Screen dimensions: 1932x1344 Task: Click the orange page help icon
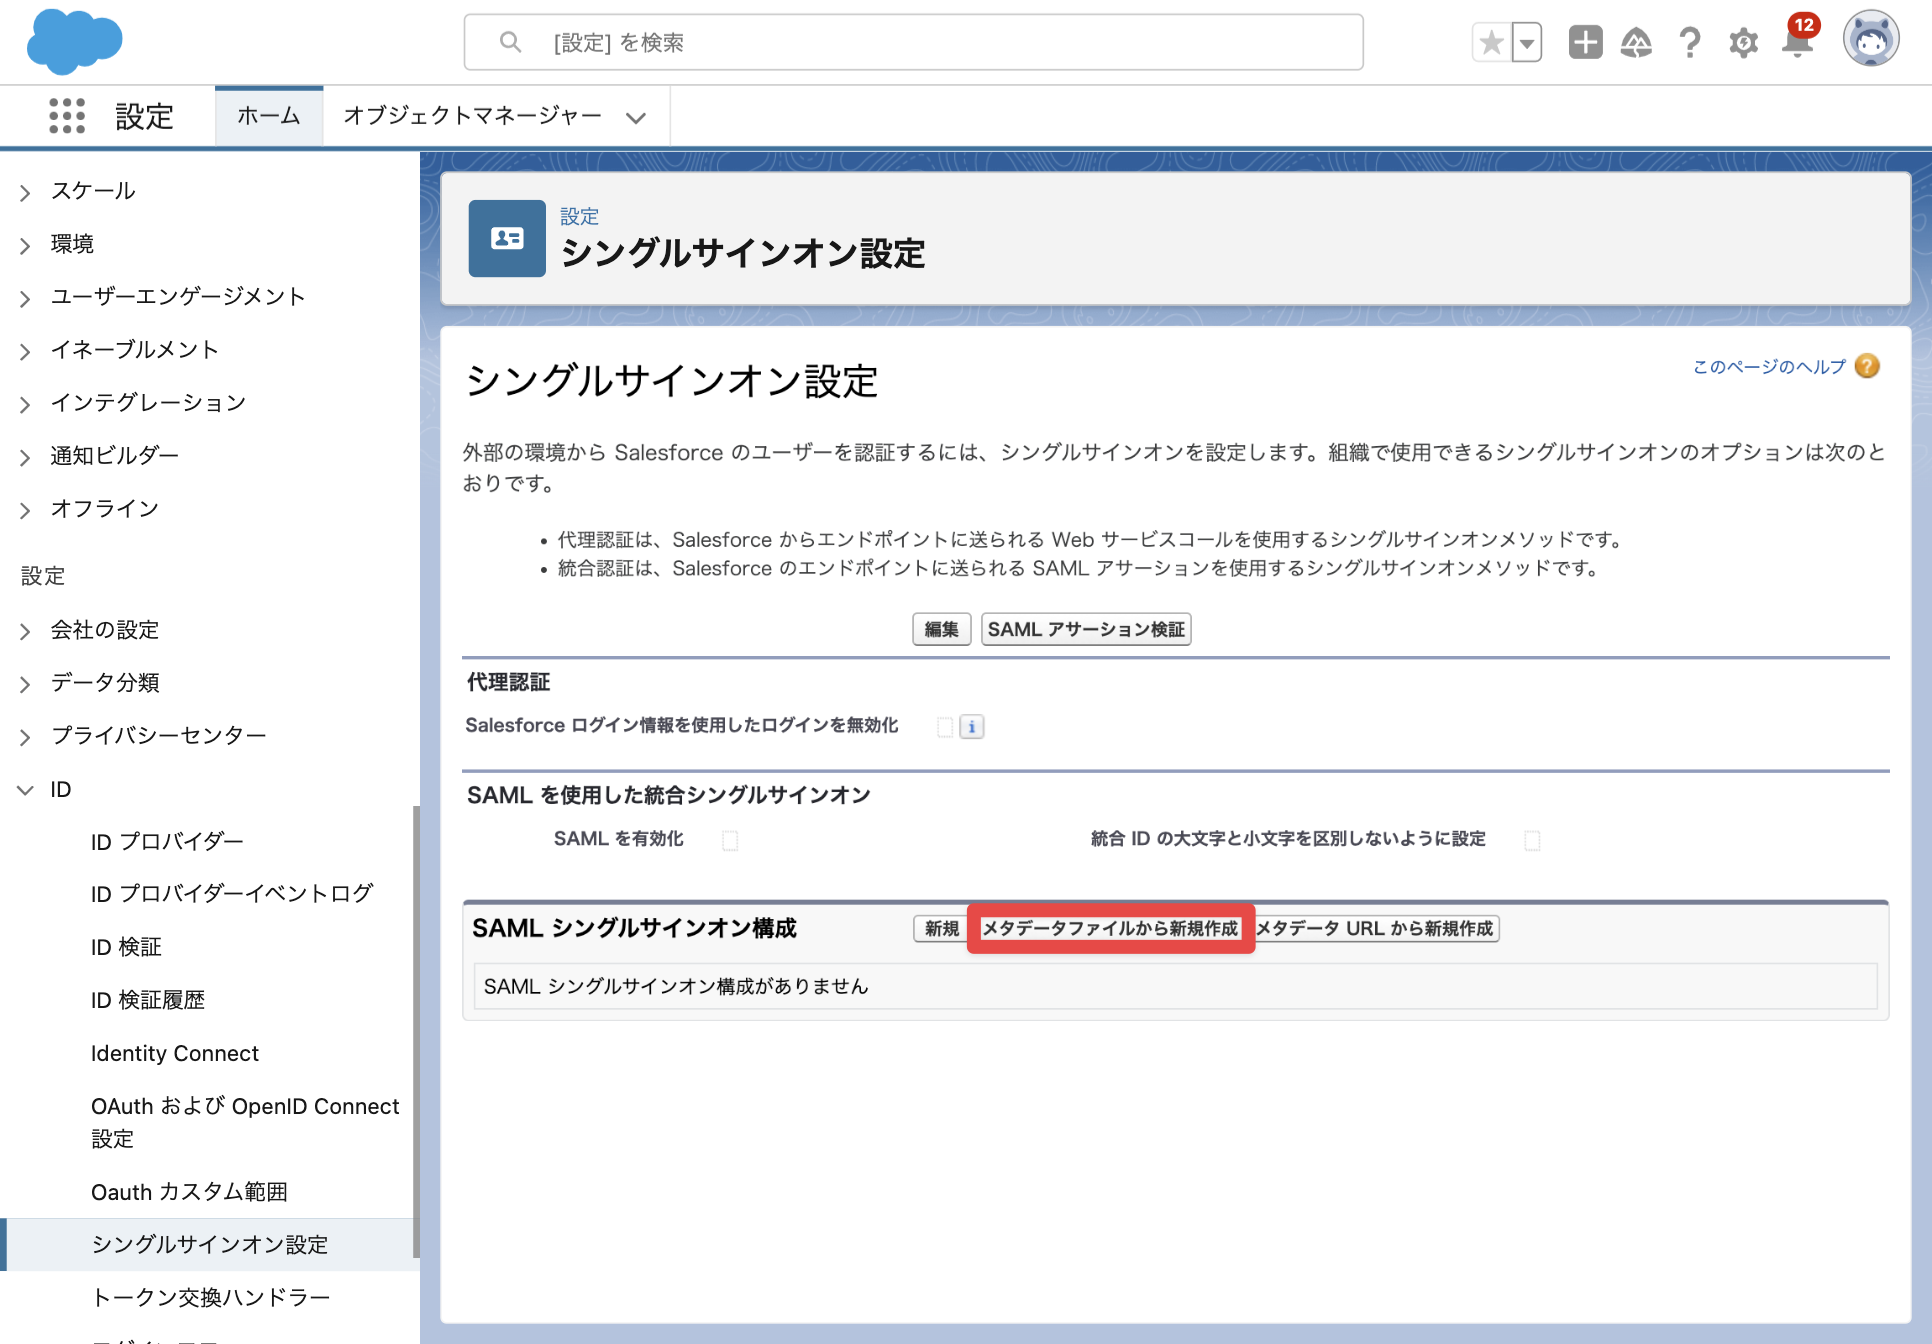coord(1866,366)
